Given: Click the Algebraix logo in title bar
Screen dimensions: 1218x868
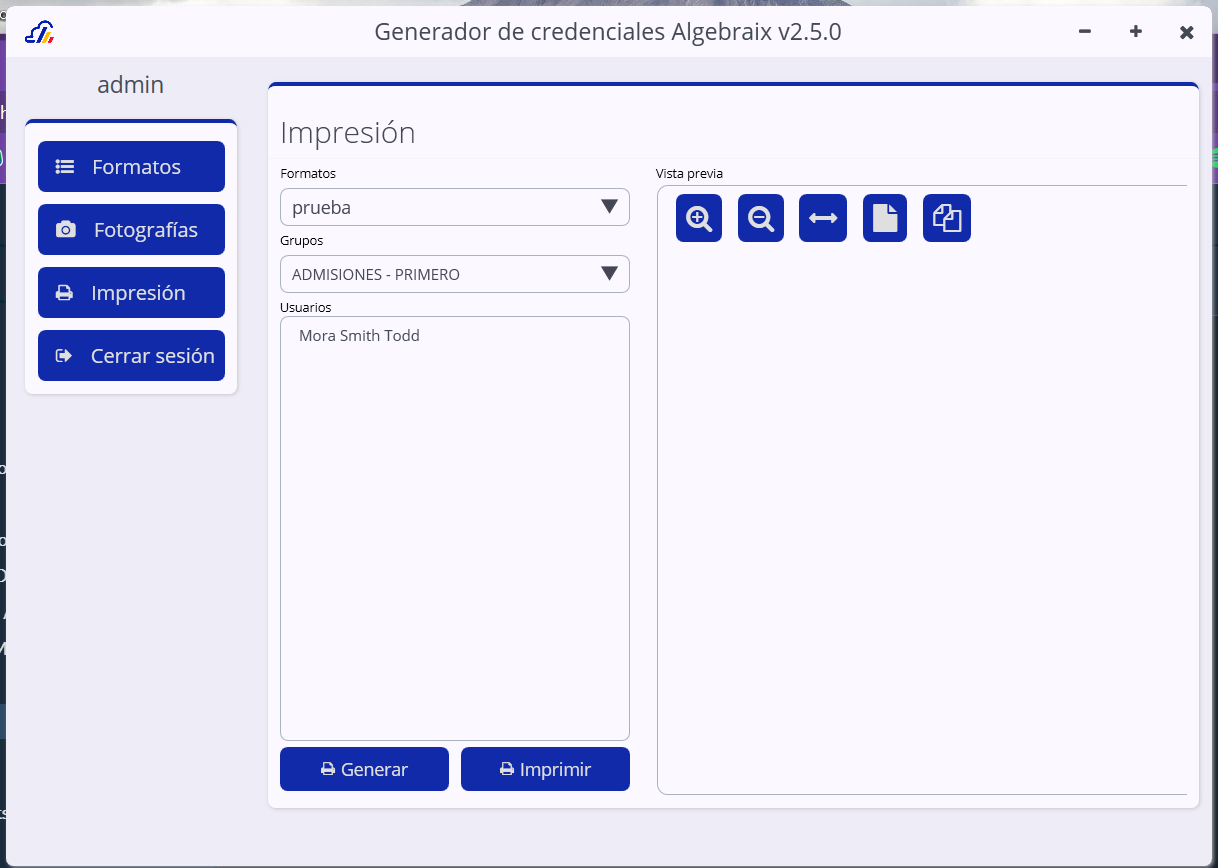Looking at the screenshot, I should pos(39,32).
